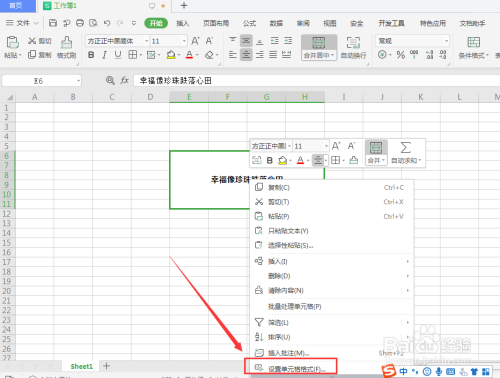Image resolution: width=500 pixels, height=378 pixels.
Task: Align text to top of cell
Action: (233, 41)
